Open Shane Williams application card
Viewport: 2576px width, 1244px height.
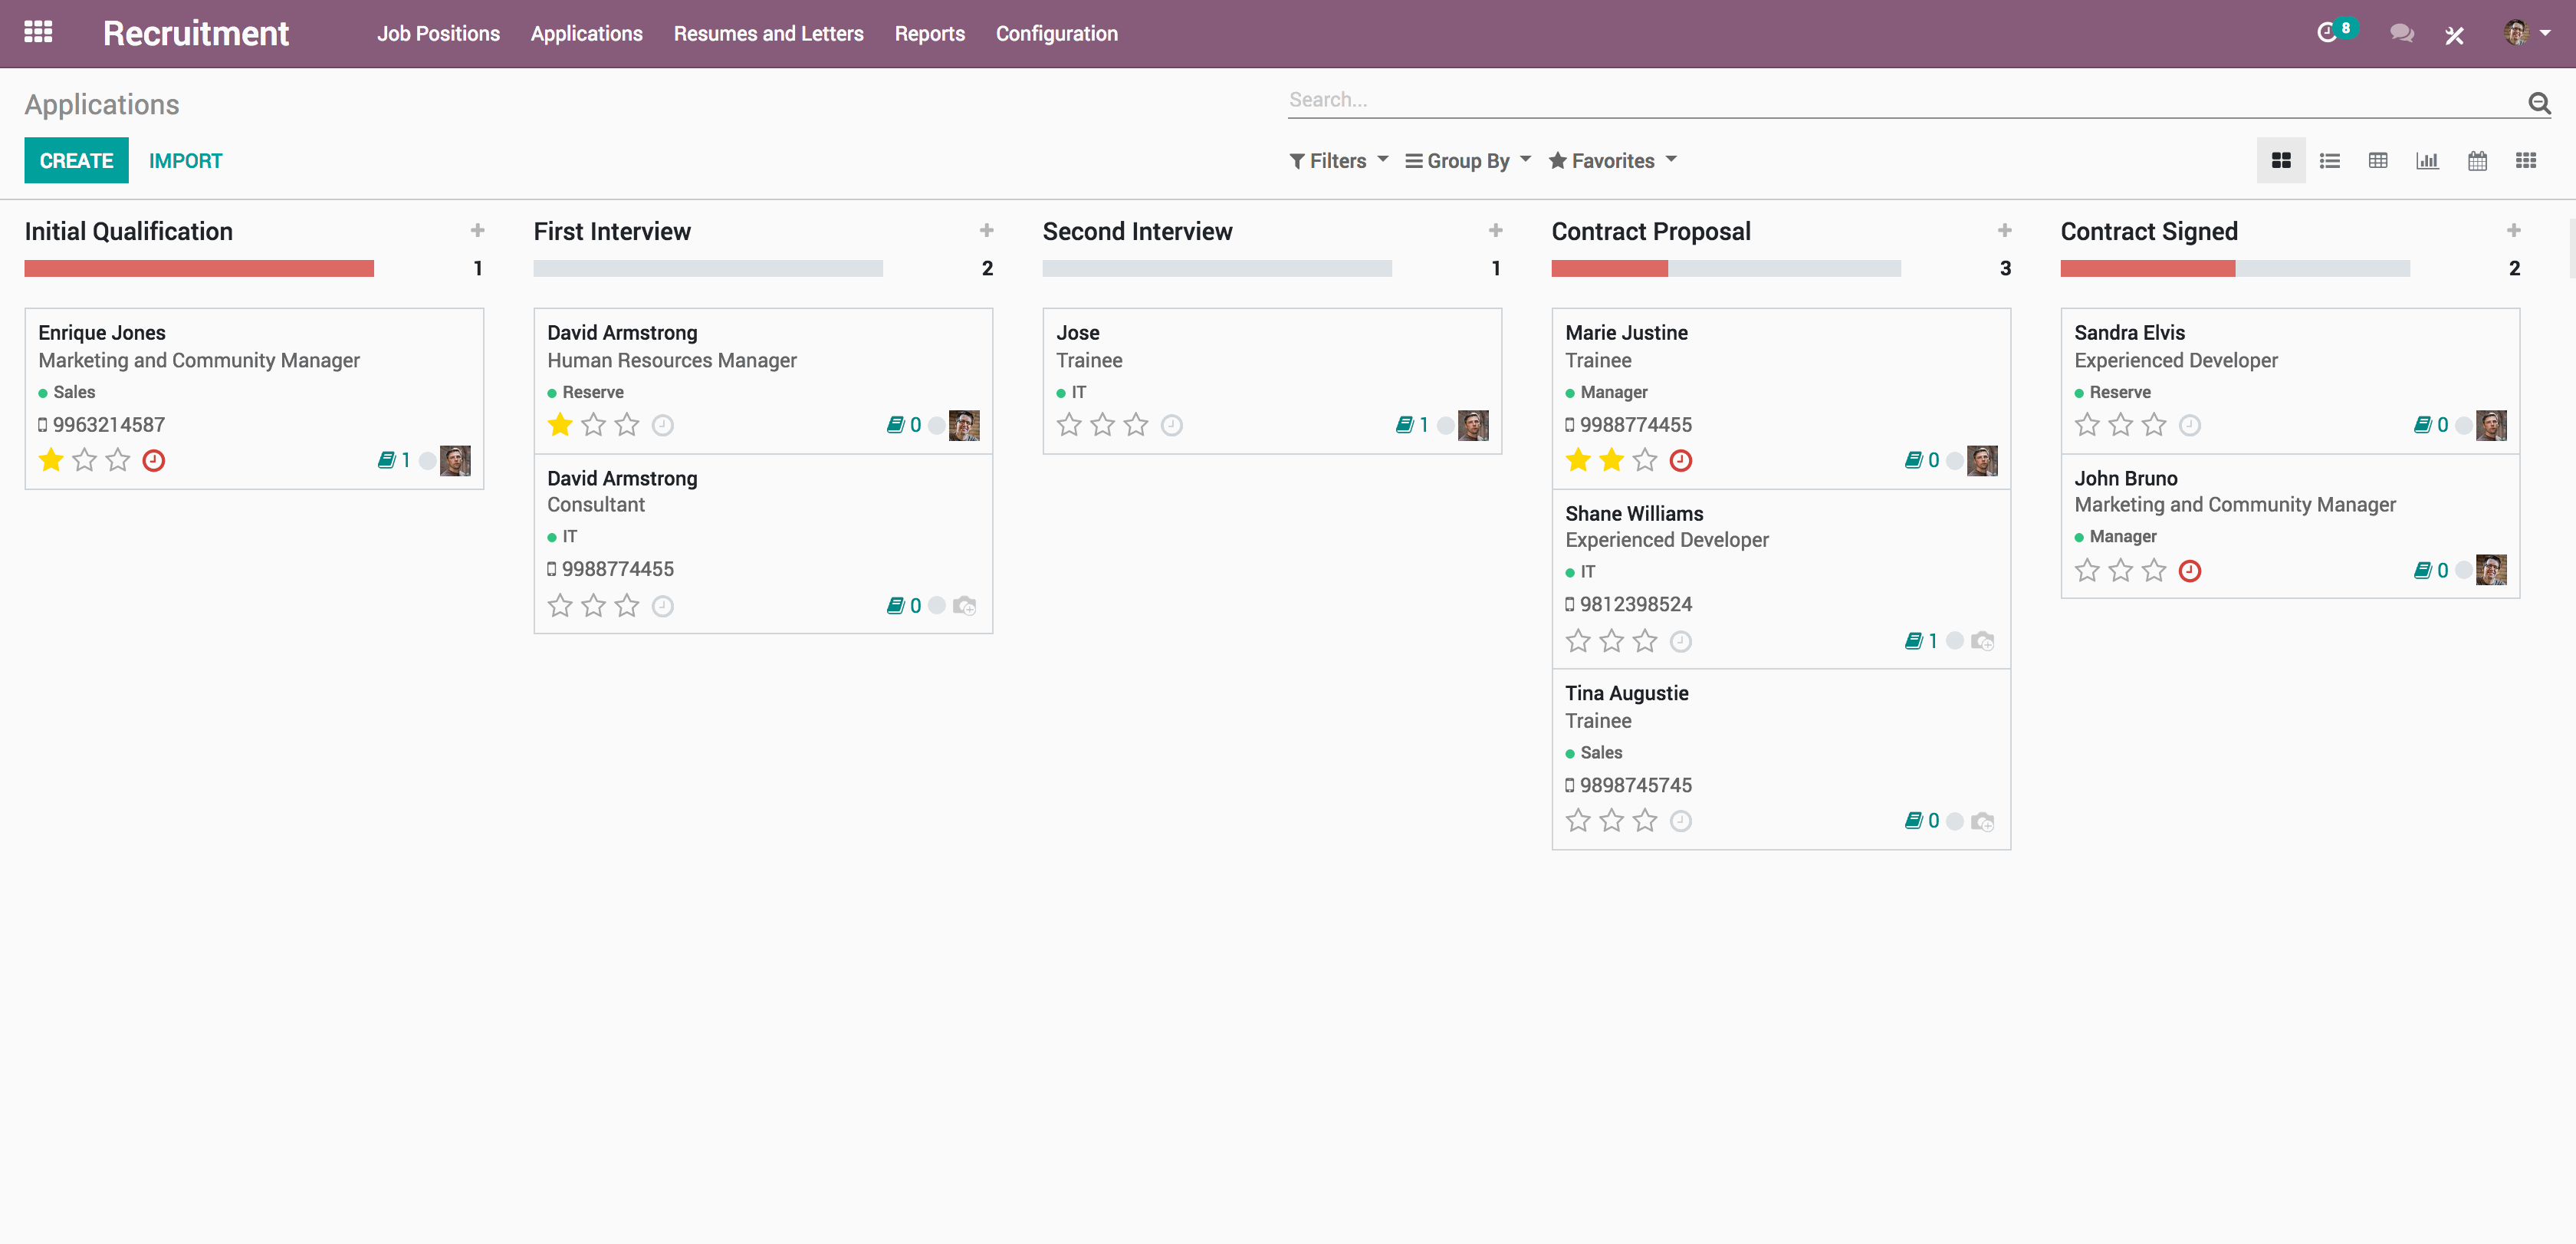(x=1781, y=579)
